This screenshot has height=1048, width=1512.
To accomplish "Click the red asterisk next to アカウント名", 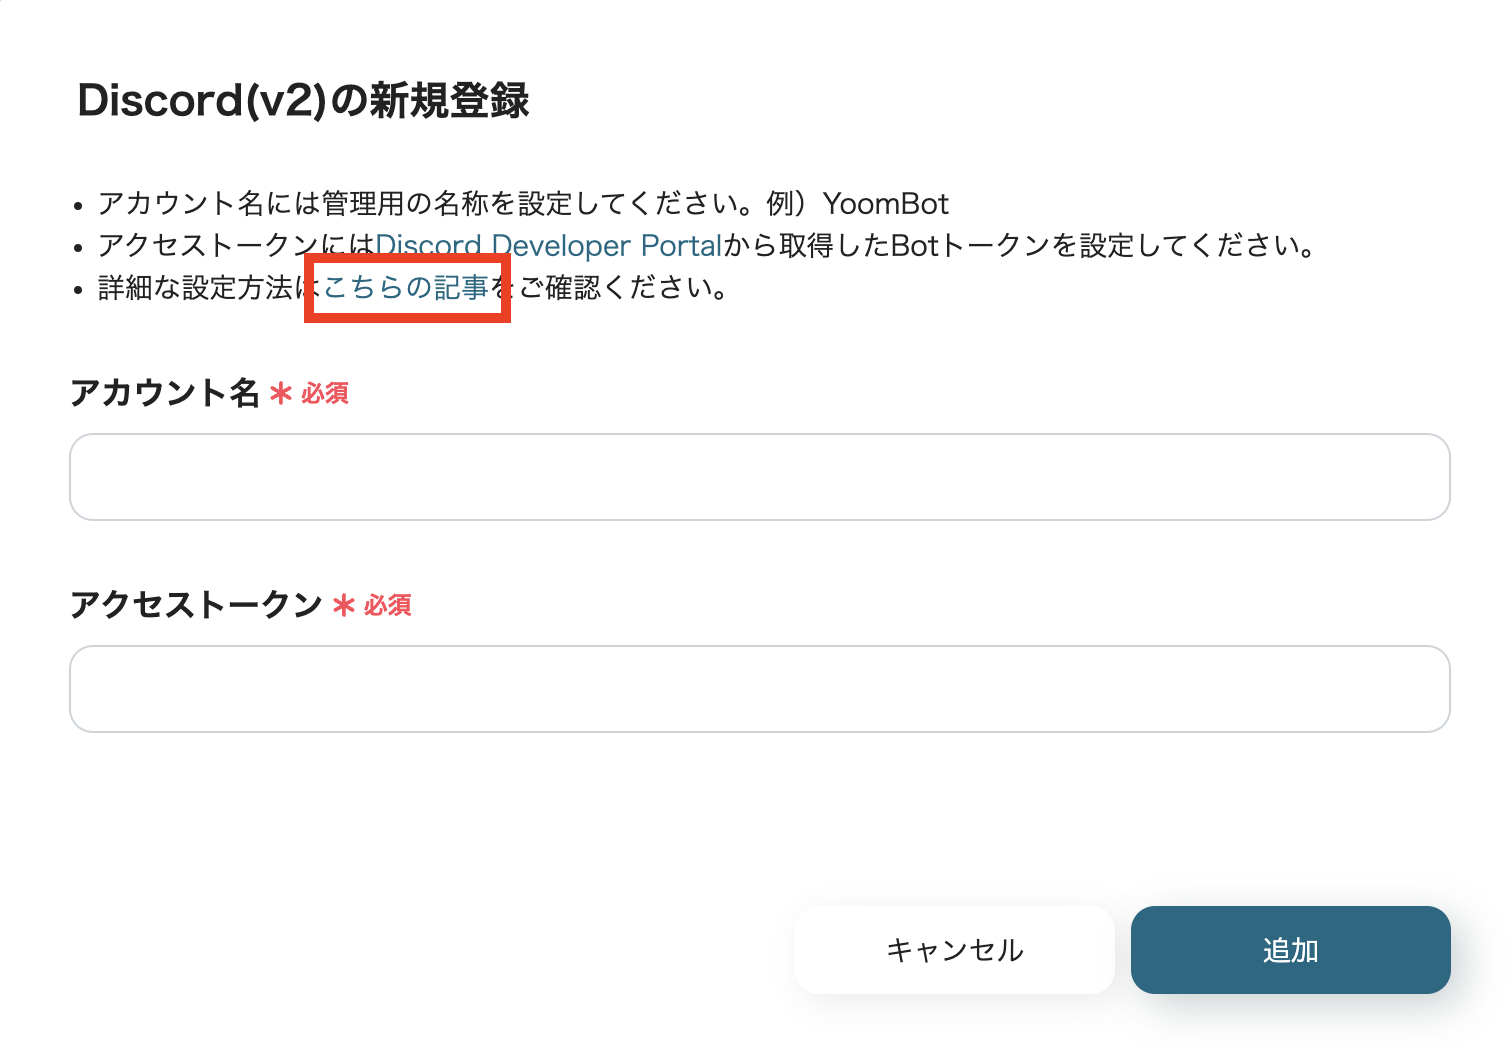I will pyautogui.click(x=281, y=394).
